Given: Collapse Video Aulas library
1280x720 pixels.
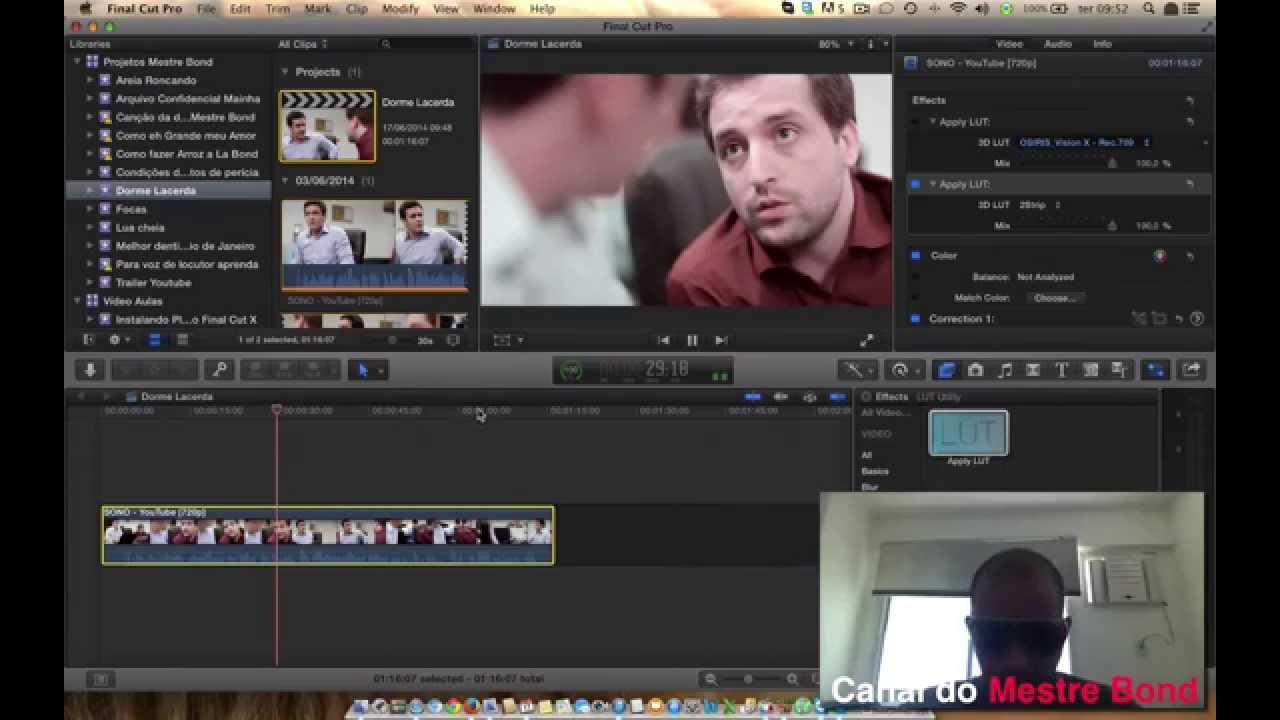Looking at the screenshot, I should point(77,301).
